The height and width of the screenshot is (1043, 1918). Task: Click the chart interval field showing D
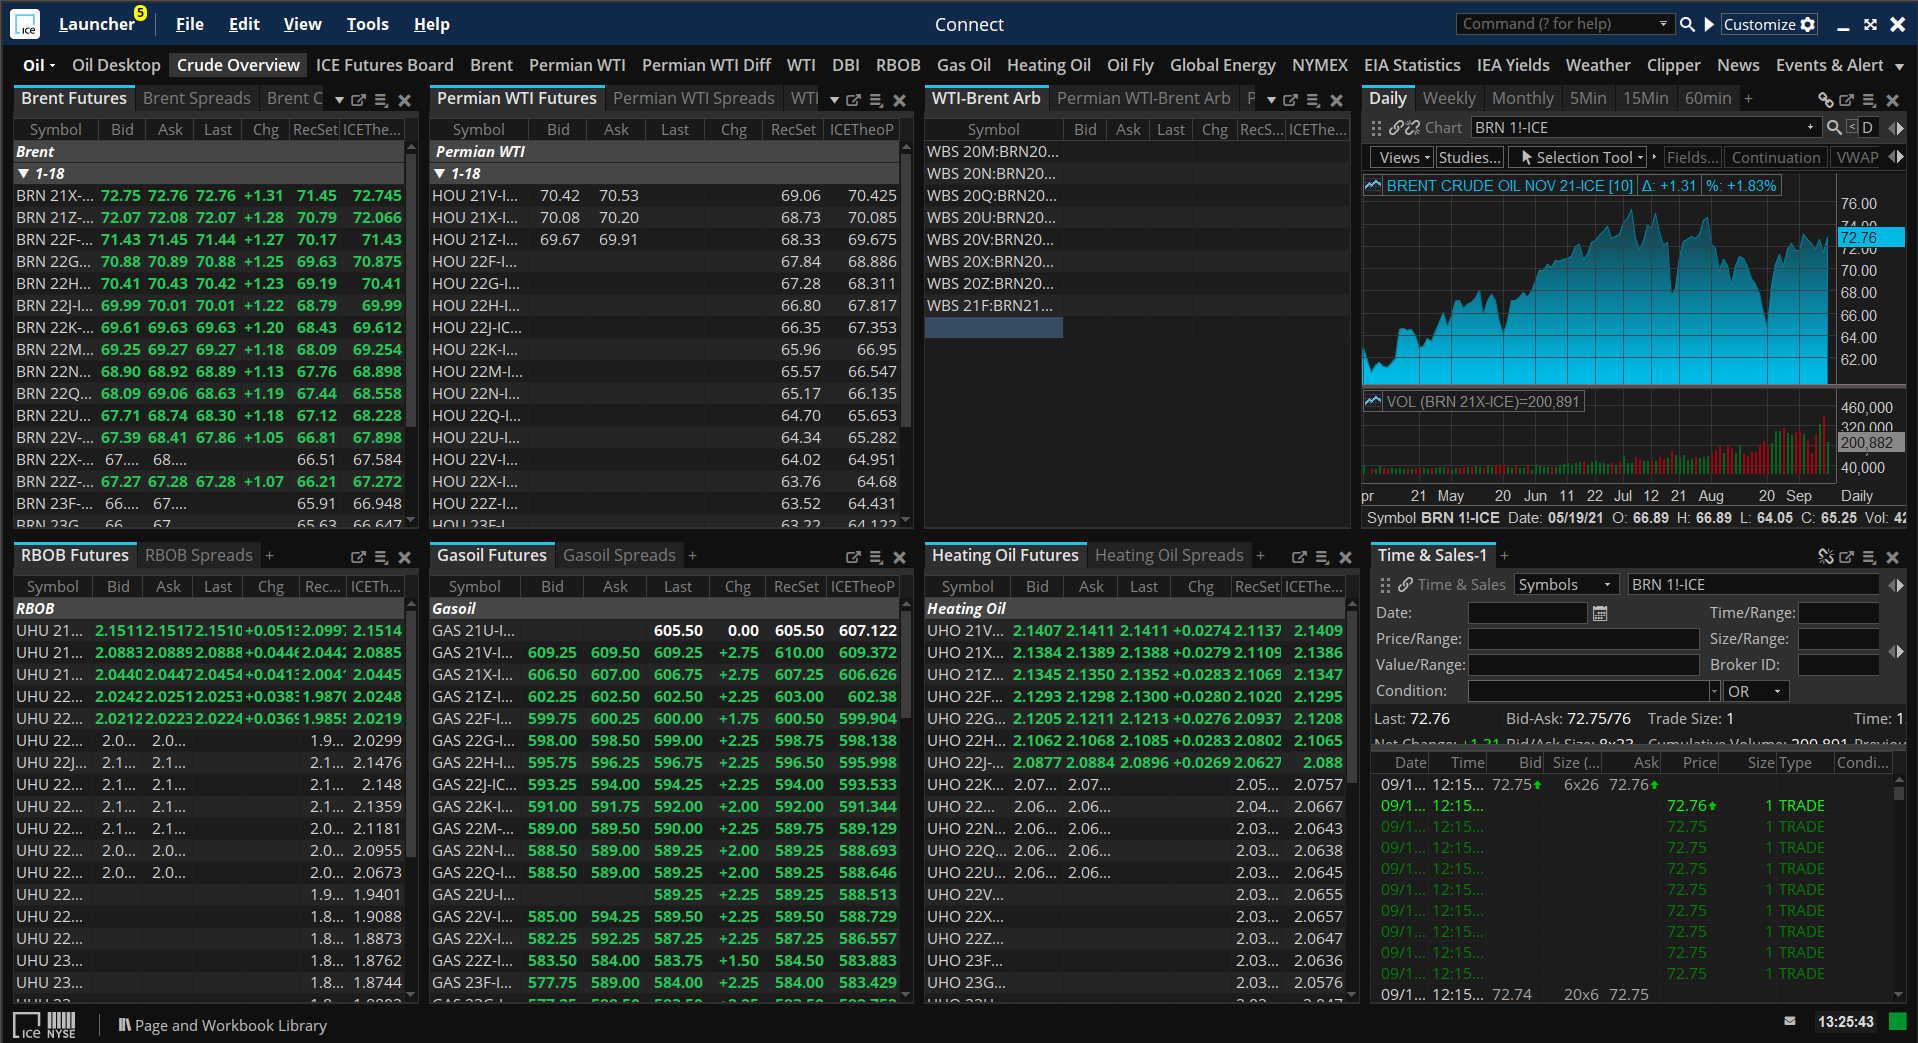(x=1867, y=127)
